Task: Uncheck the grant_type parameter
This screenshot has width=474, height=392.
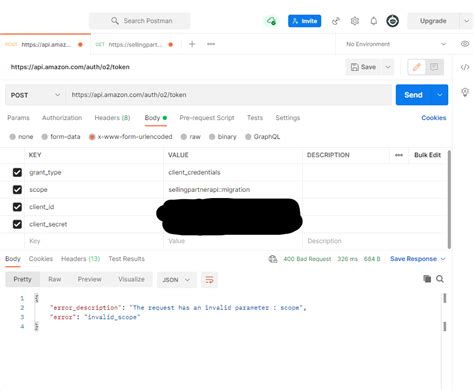Action: [17, 172]
